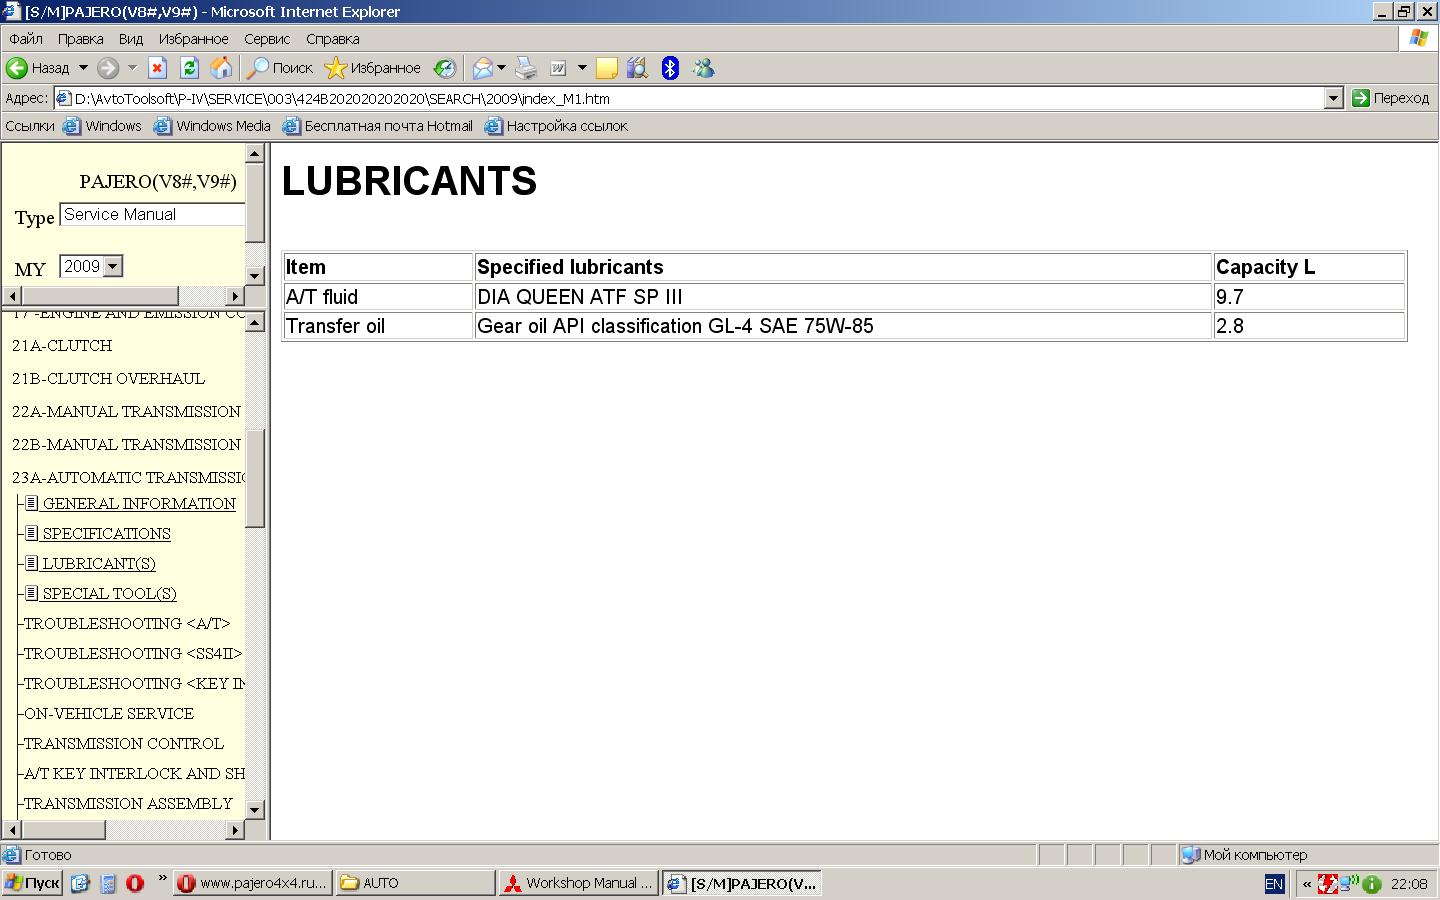Open the Messenger icon in toolbar

pyautogui.click(x=703, y=68)
